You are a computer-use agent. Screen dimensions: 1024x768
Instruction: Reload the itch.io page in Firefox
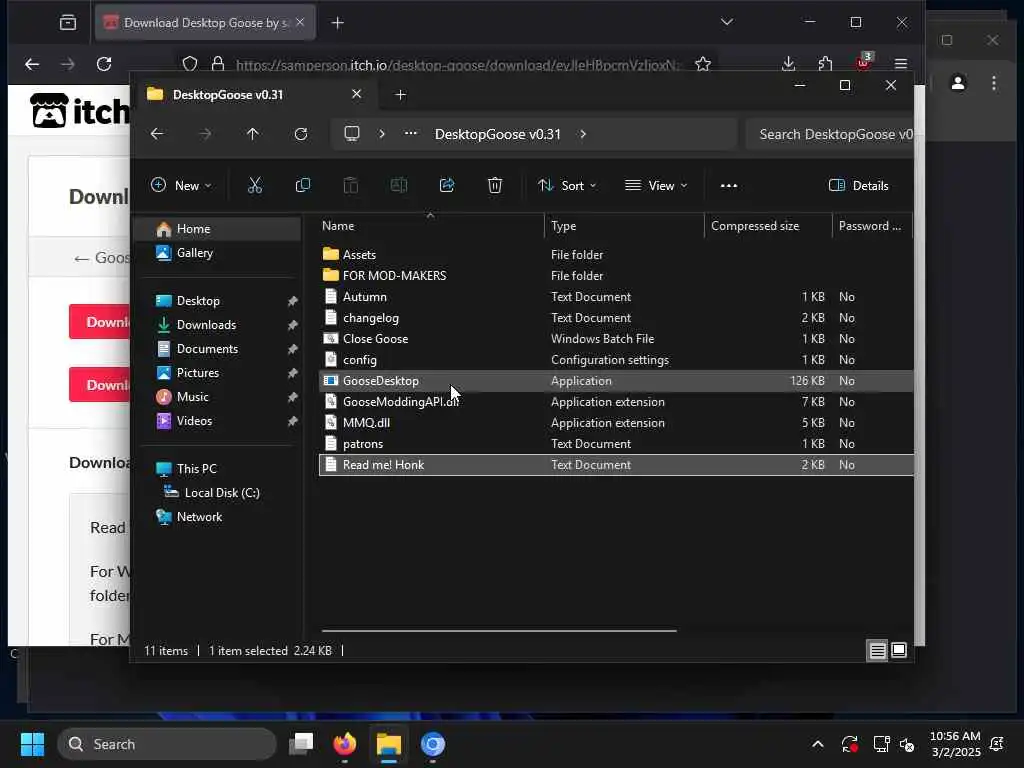coord(104,63)
